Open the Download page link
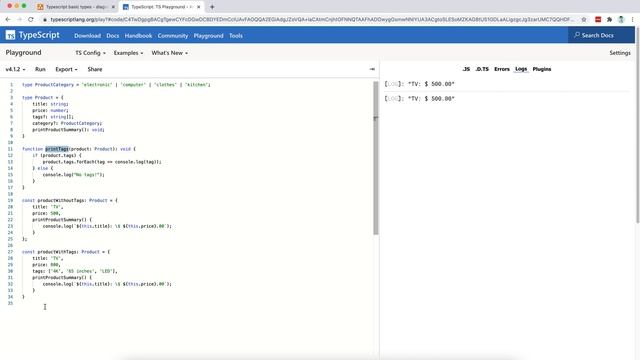Image resolution: width=640 pixels, height=360 pixels. coord(87,36)
